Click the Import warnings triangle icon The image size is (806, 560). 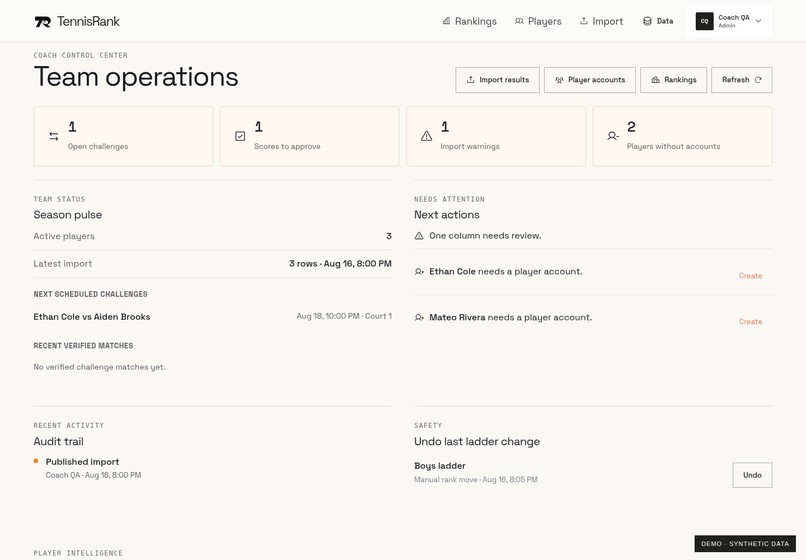point(427,136)
